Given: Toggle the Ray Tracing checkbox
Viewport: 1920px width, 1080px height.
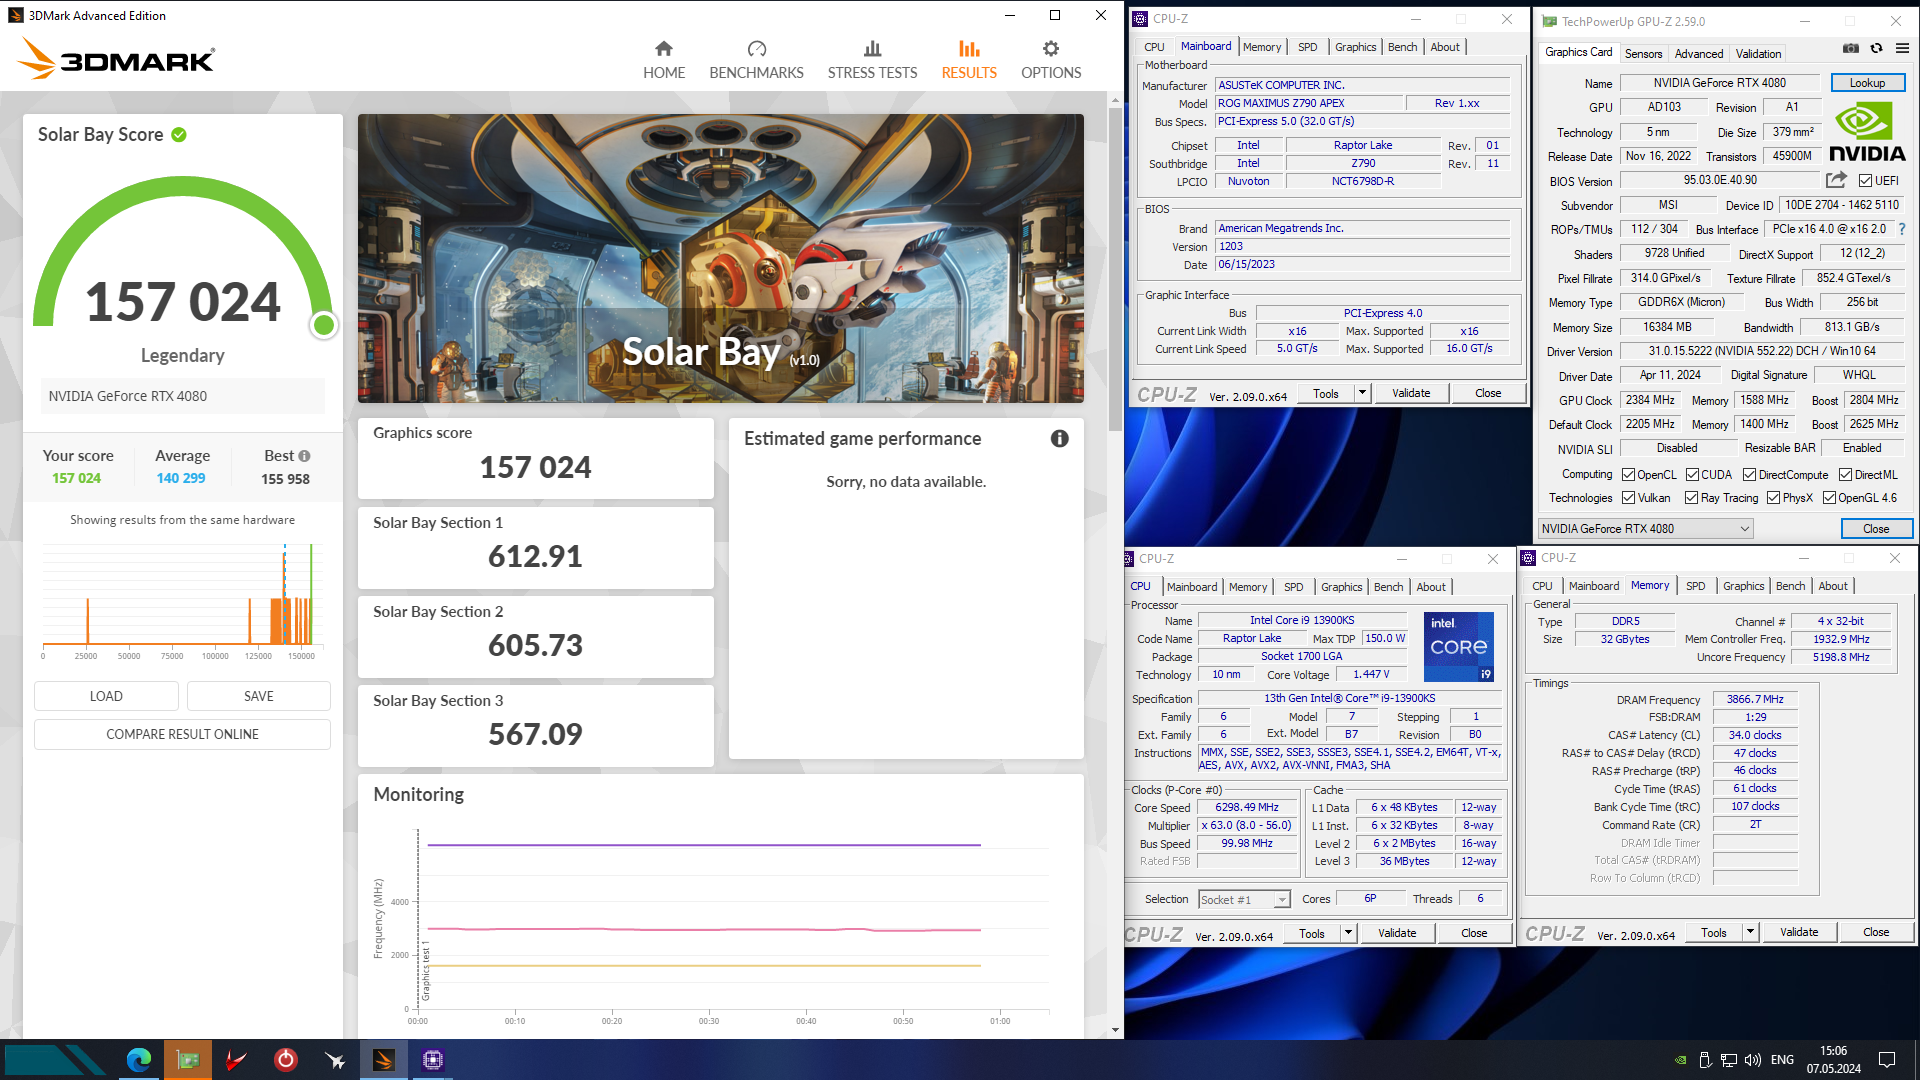Looking at the screenshot, I should coord(1691,498).
